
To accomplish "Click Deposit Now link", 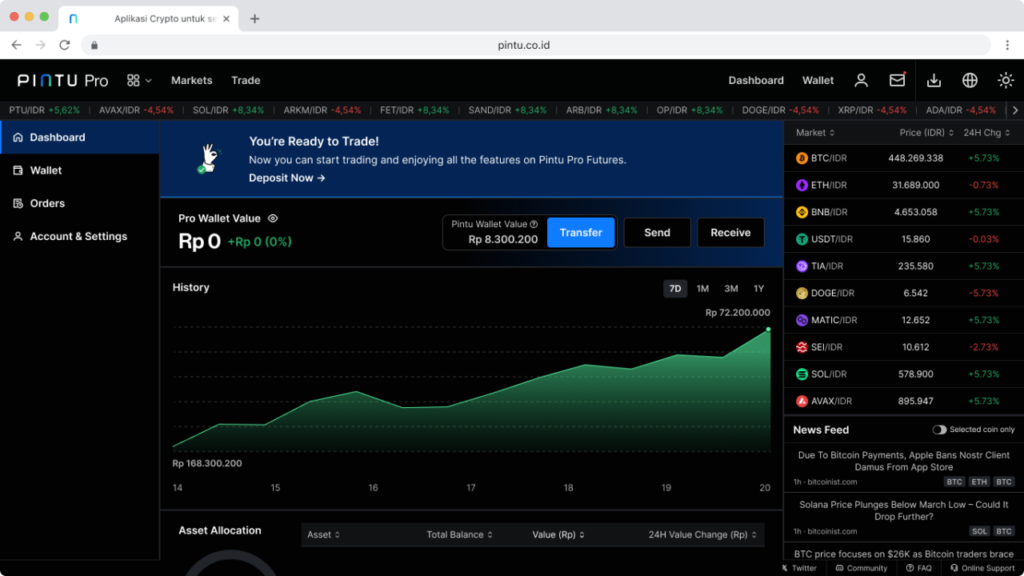I will pos(287,178).
